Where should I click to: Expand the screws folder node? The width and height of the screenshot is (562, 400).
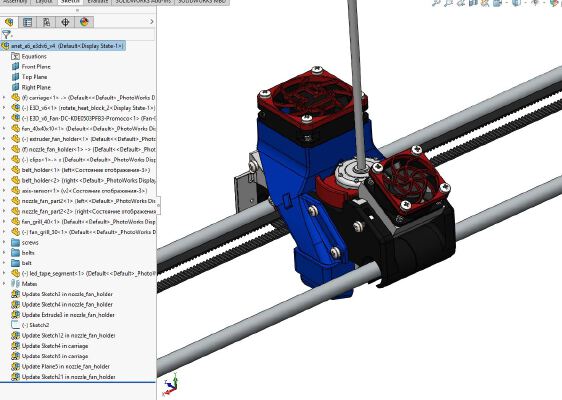4,243
